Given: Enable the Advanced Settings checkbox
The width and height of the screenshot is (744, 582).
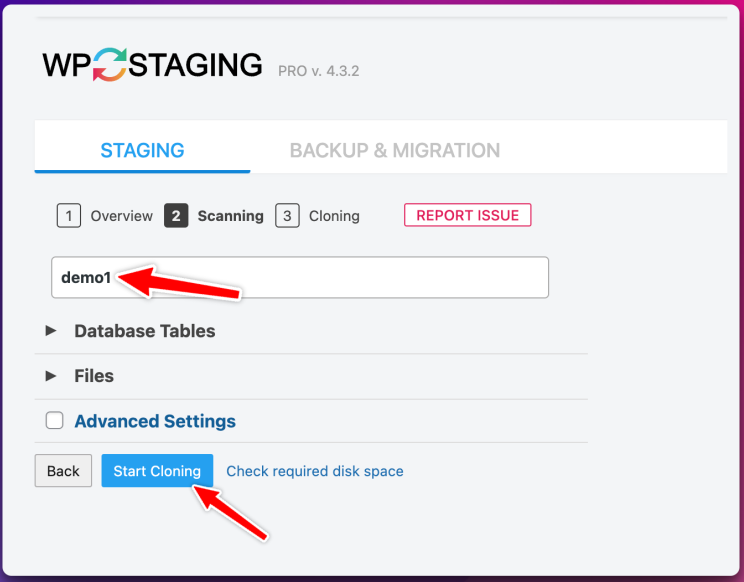Looking at the screenshot, I should coord(55,420).
